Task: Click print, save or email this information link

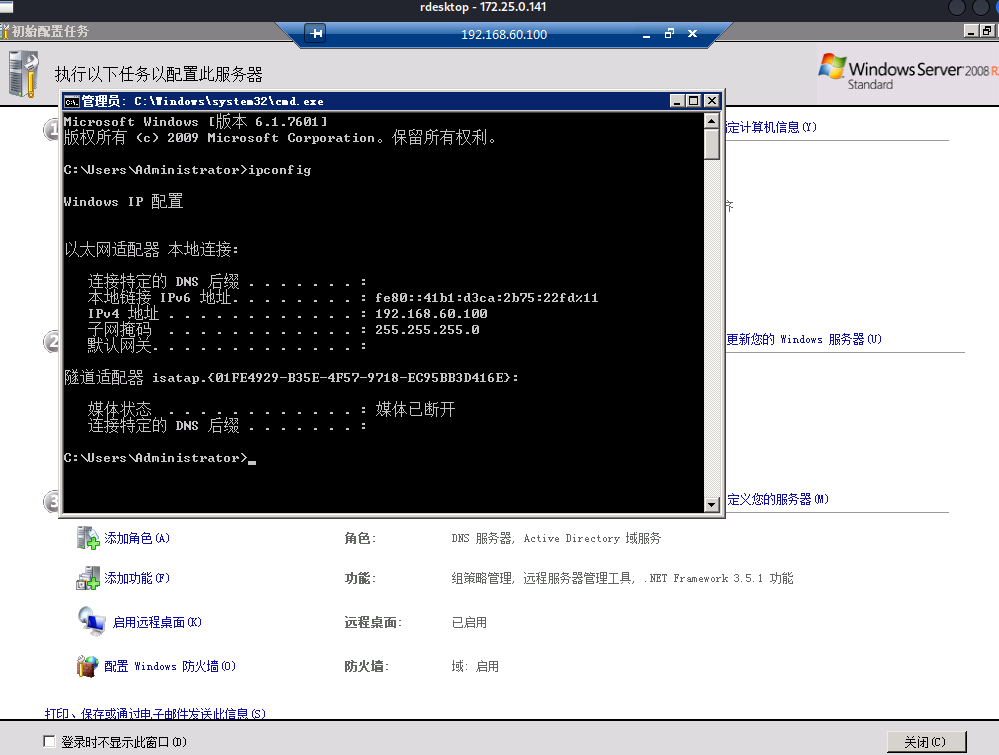Action: click(x=155, y=714)
